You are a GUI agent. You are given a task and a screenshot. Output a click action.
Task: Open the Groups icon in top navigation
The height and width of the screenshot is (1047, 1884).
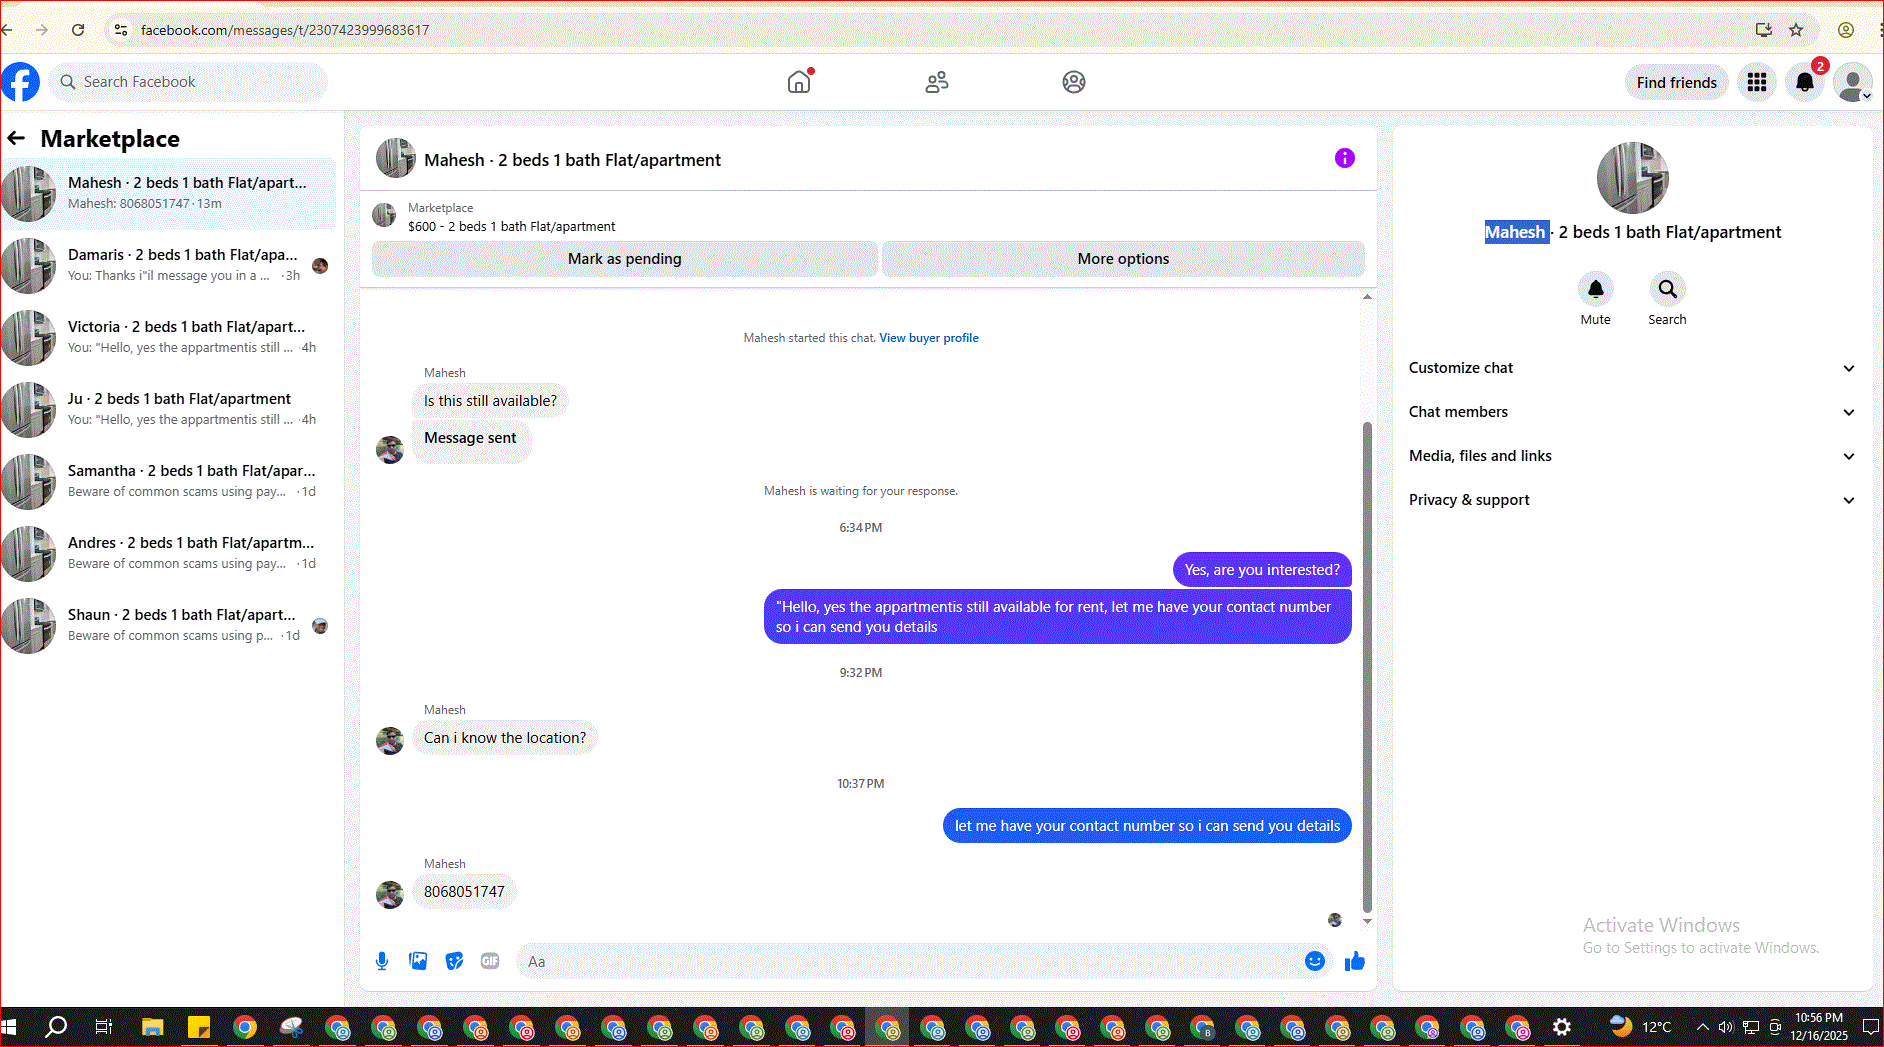coord(1074,82)
